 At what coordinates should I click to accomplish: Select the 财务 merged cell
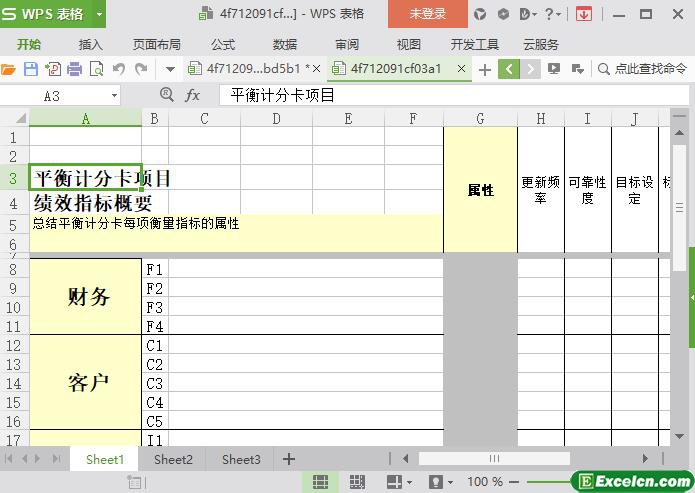tap(86, 297)
